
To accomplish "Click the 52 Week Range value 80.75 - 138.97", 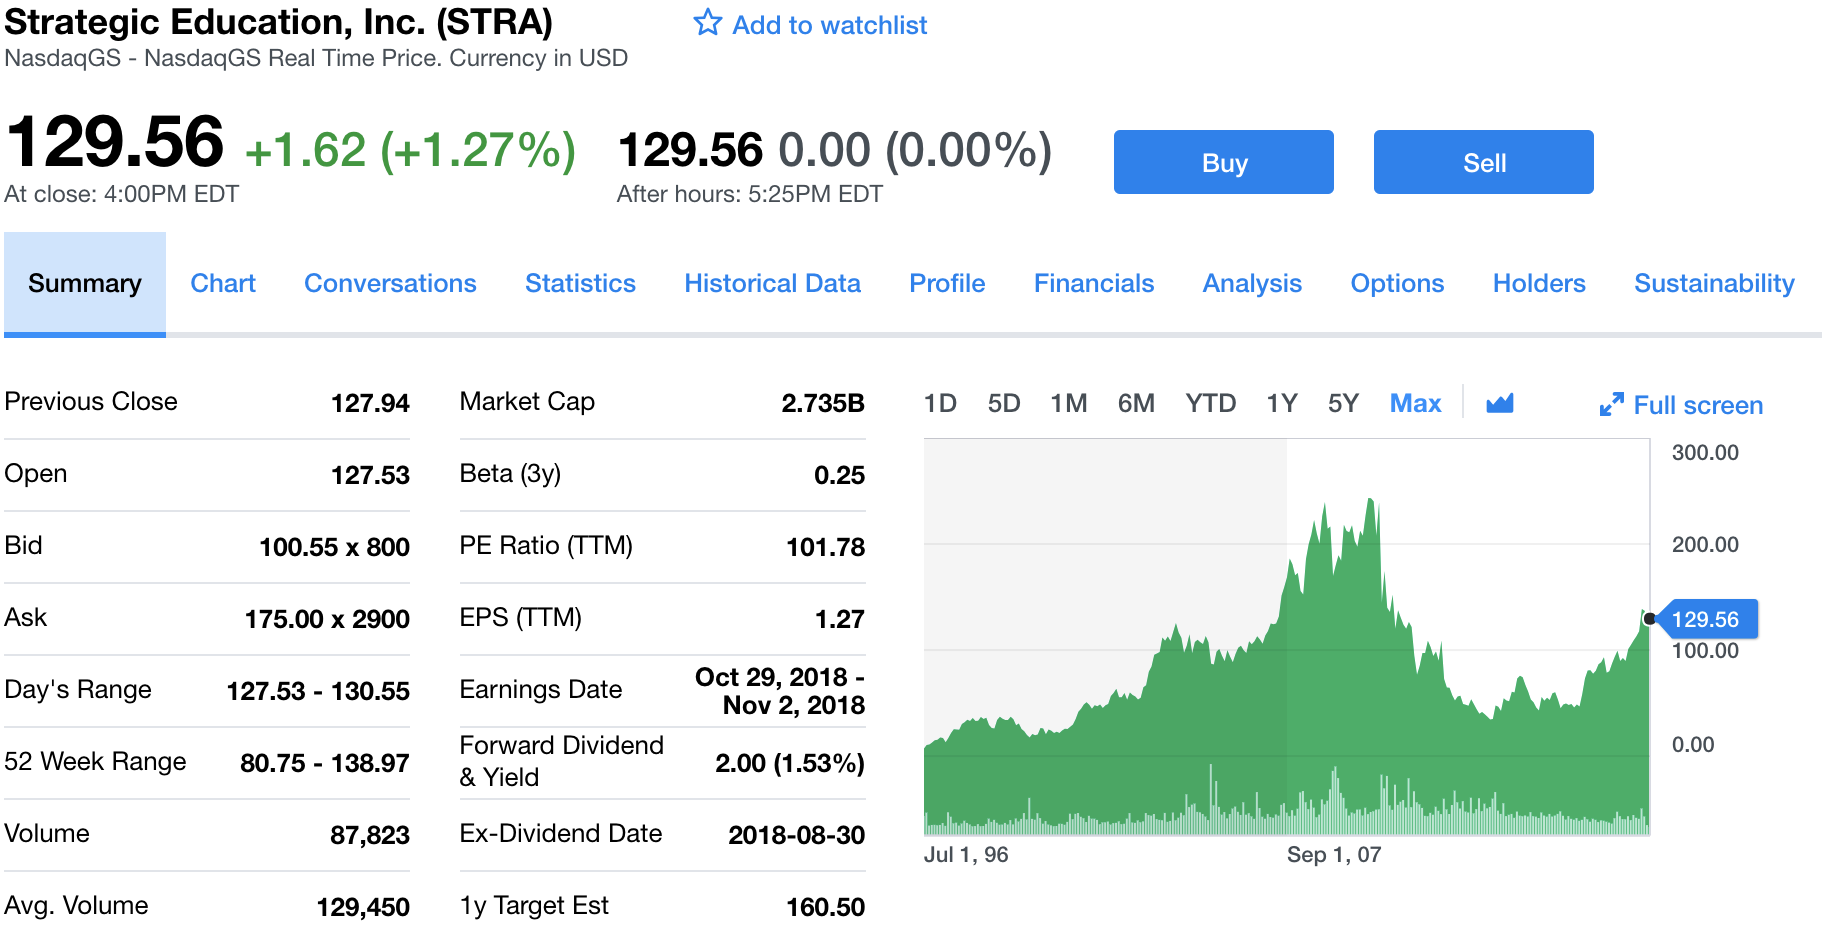I will 324,763.
